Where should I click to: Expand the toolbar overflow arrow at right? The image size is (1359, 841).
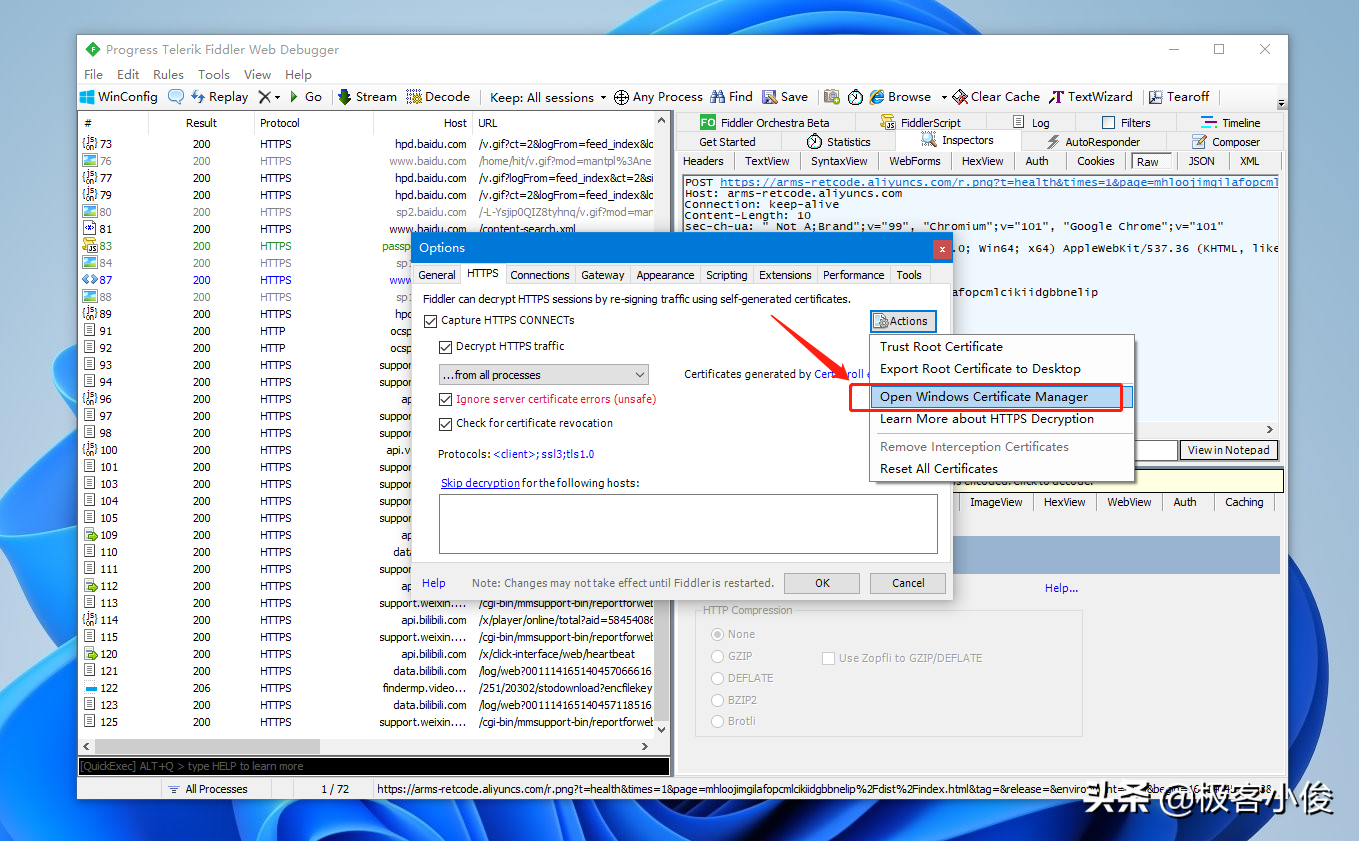(1282, 103)
